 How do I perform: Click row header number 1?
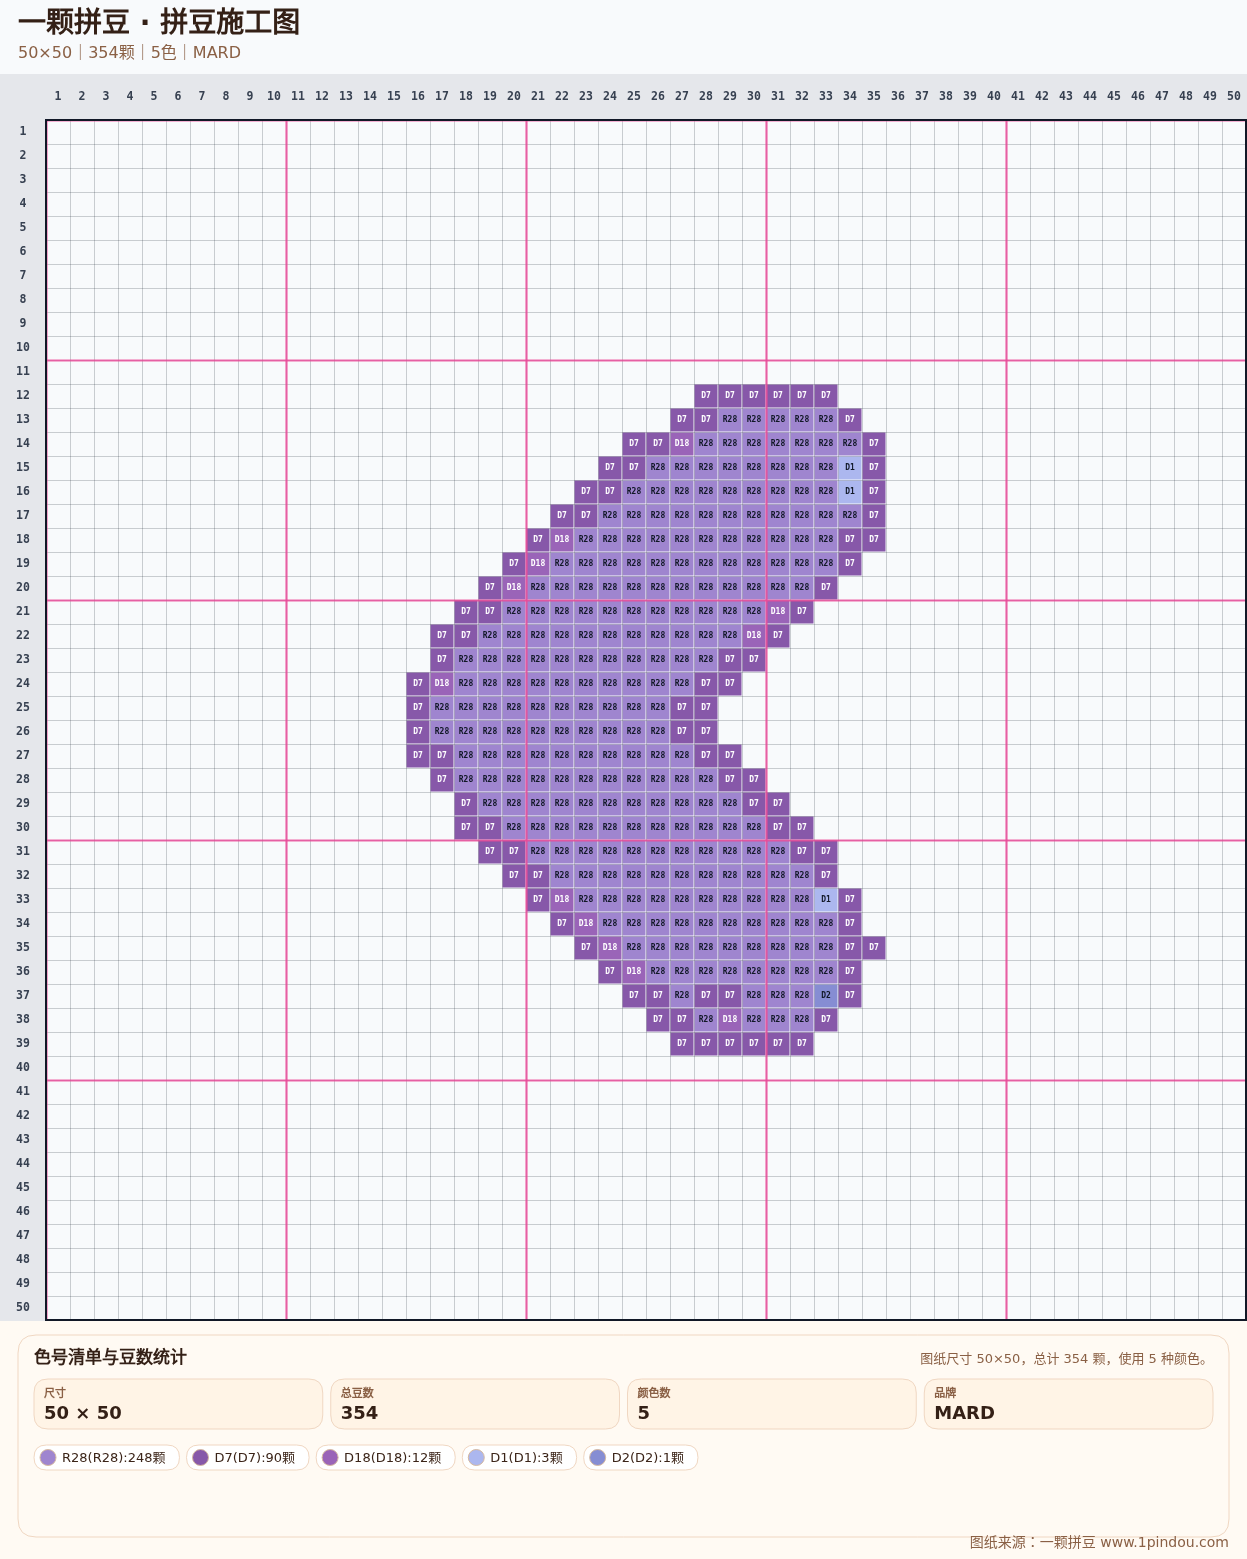click(x=23, y=131)
